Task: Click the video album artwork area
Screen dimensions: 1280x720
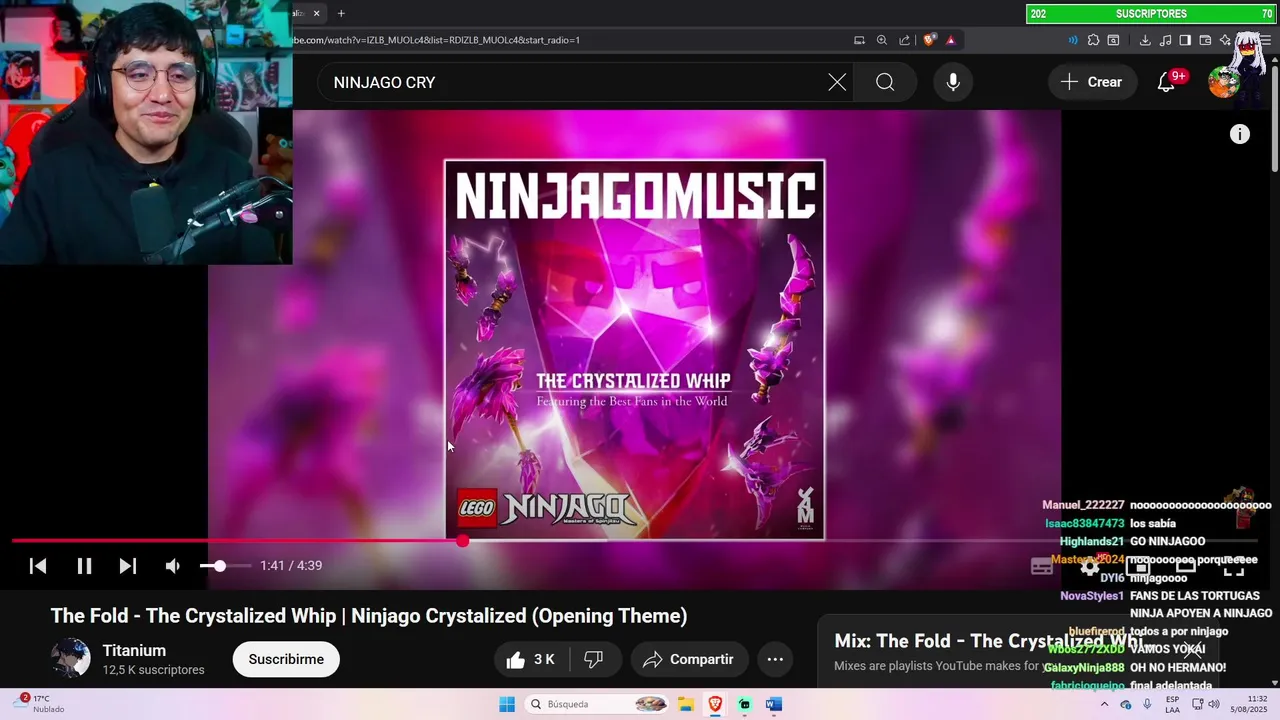Action: [x=635, y=350]
